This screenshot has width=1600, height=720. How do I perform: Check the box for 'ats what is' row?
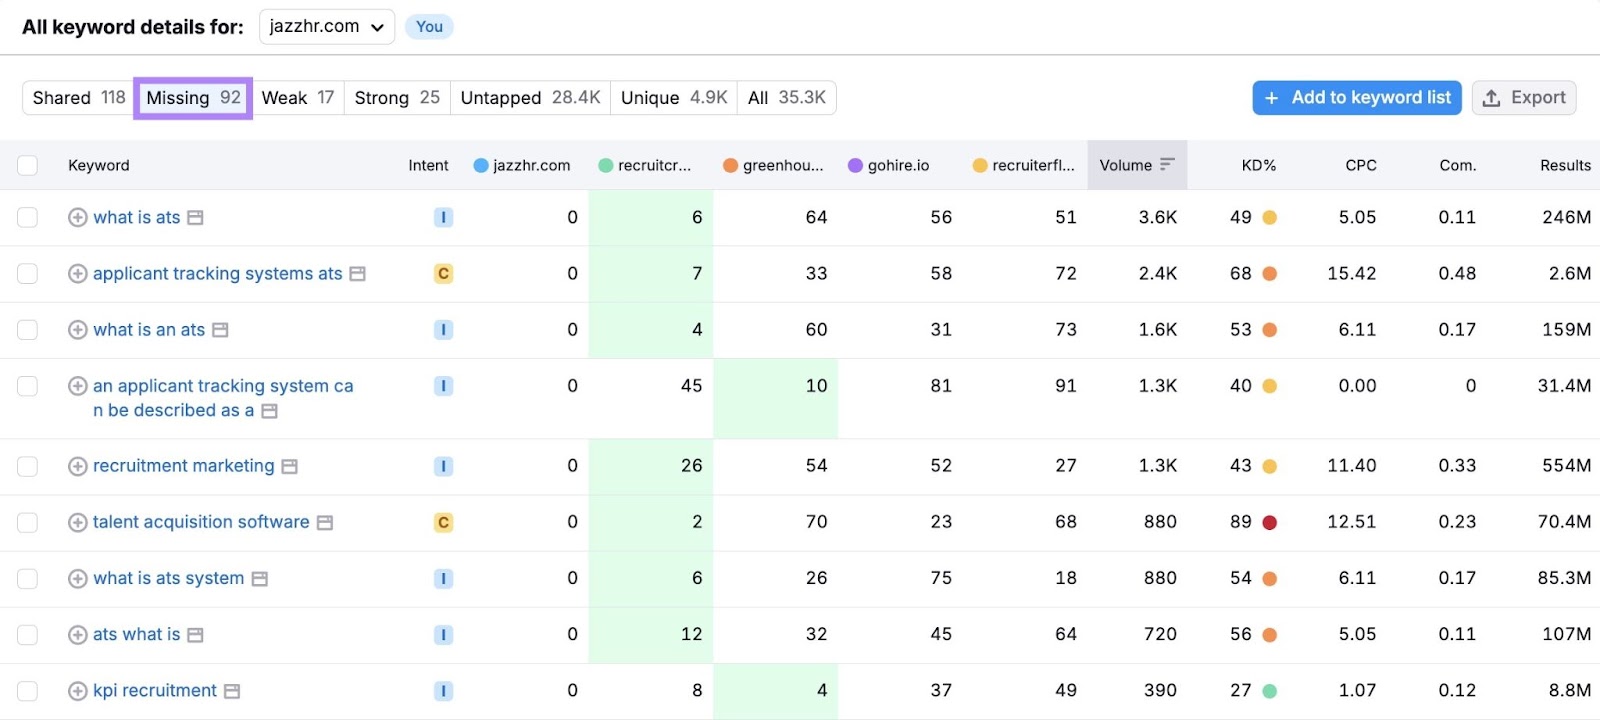coord(27,634)
